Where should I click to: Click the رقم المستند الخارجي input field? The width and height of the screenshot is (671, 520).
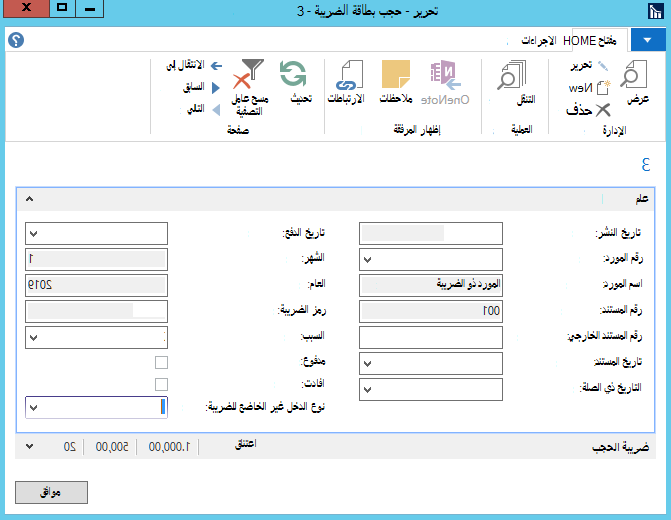tap(431, 338)
